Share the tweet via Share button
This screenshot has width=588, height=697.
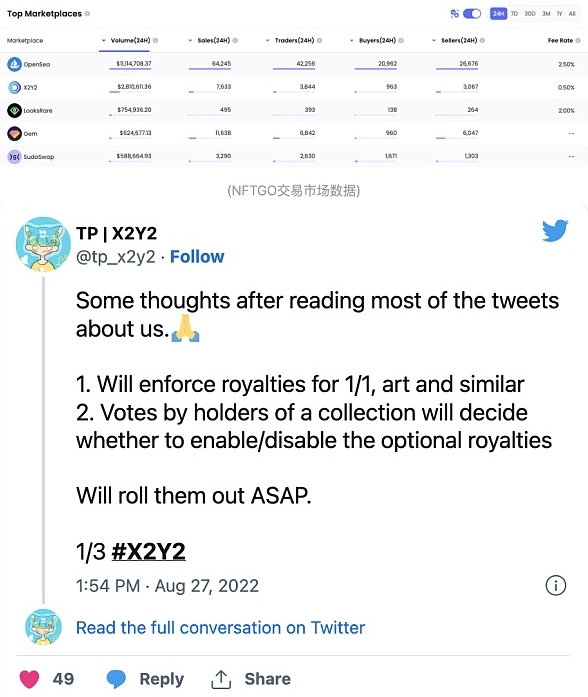[251, 679]
